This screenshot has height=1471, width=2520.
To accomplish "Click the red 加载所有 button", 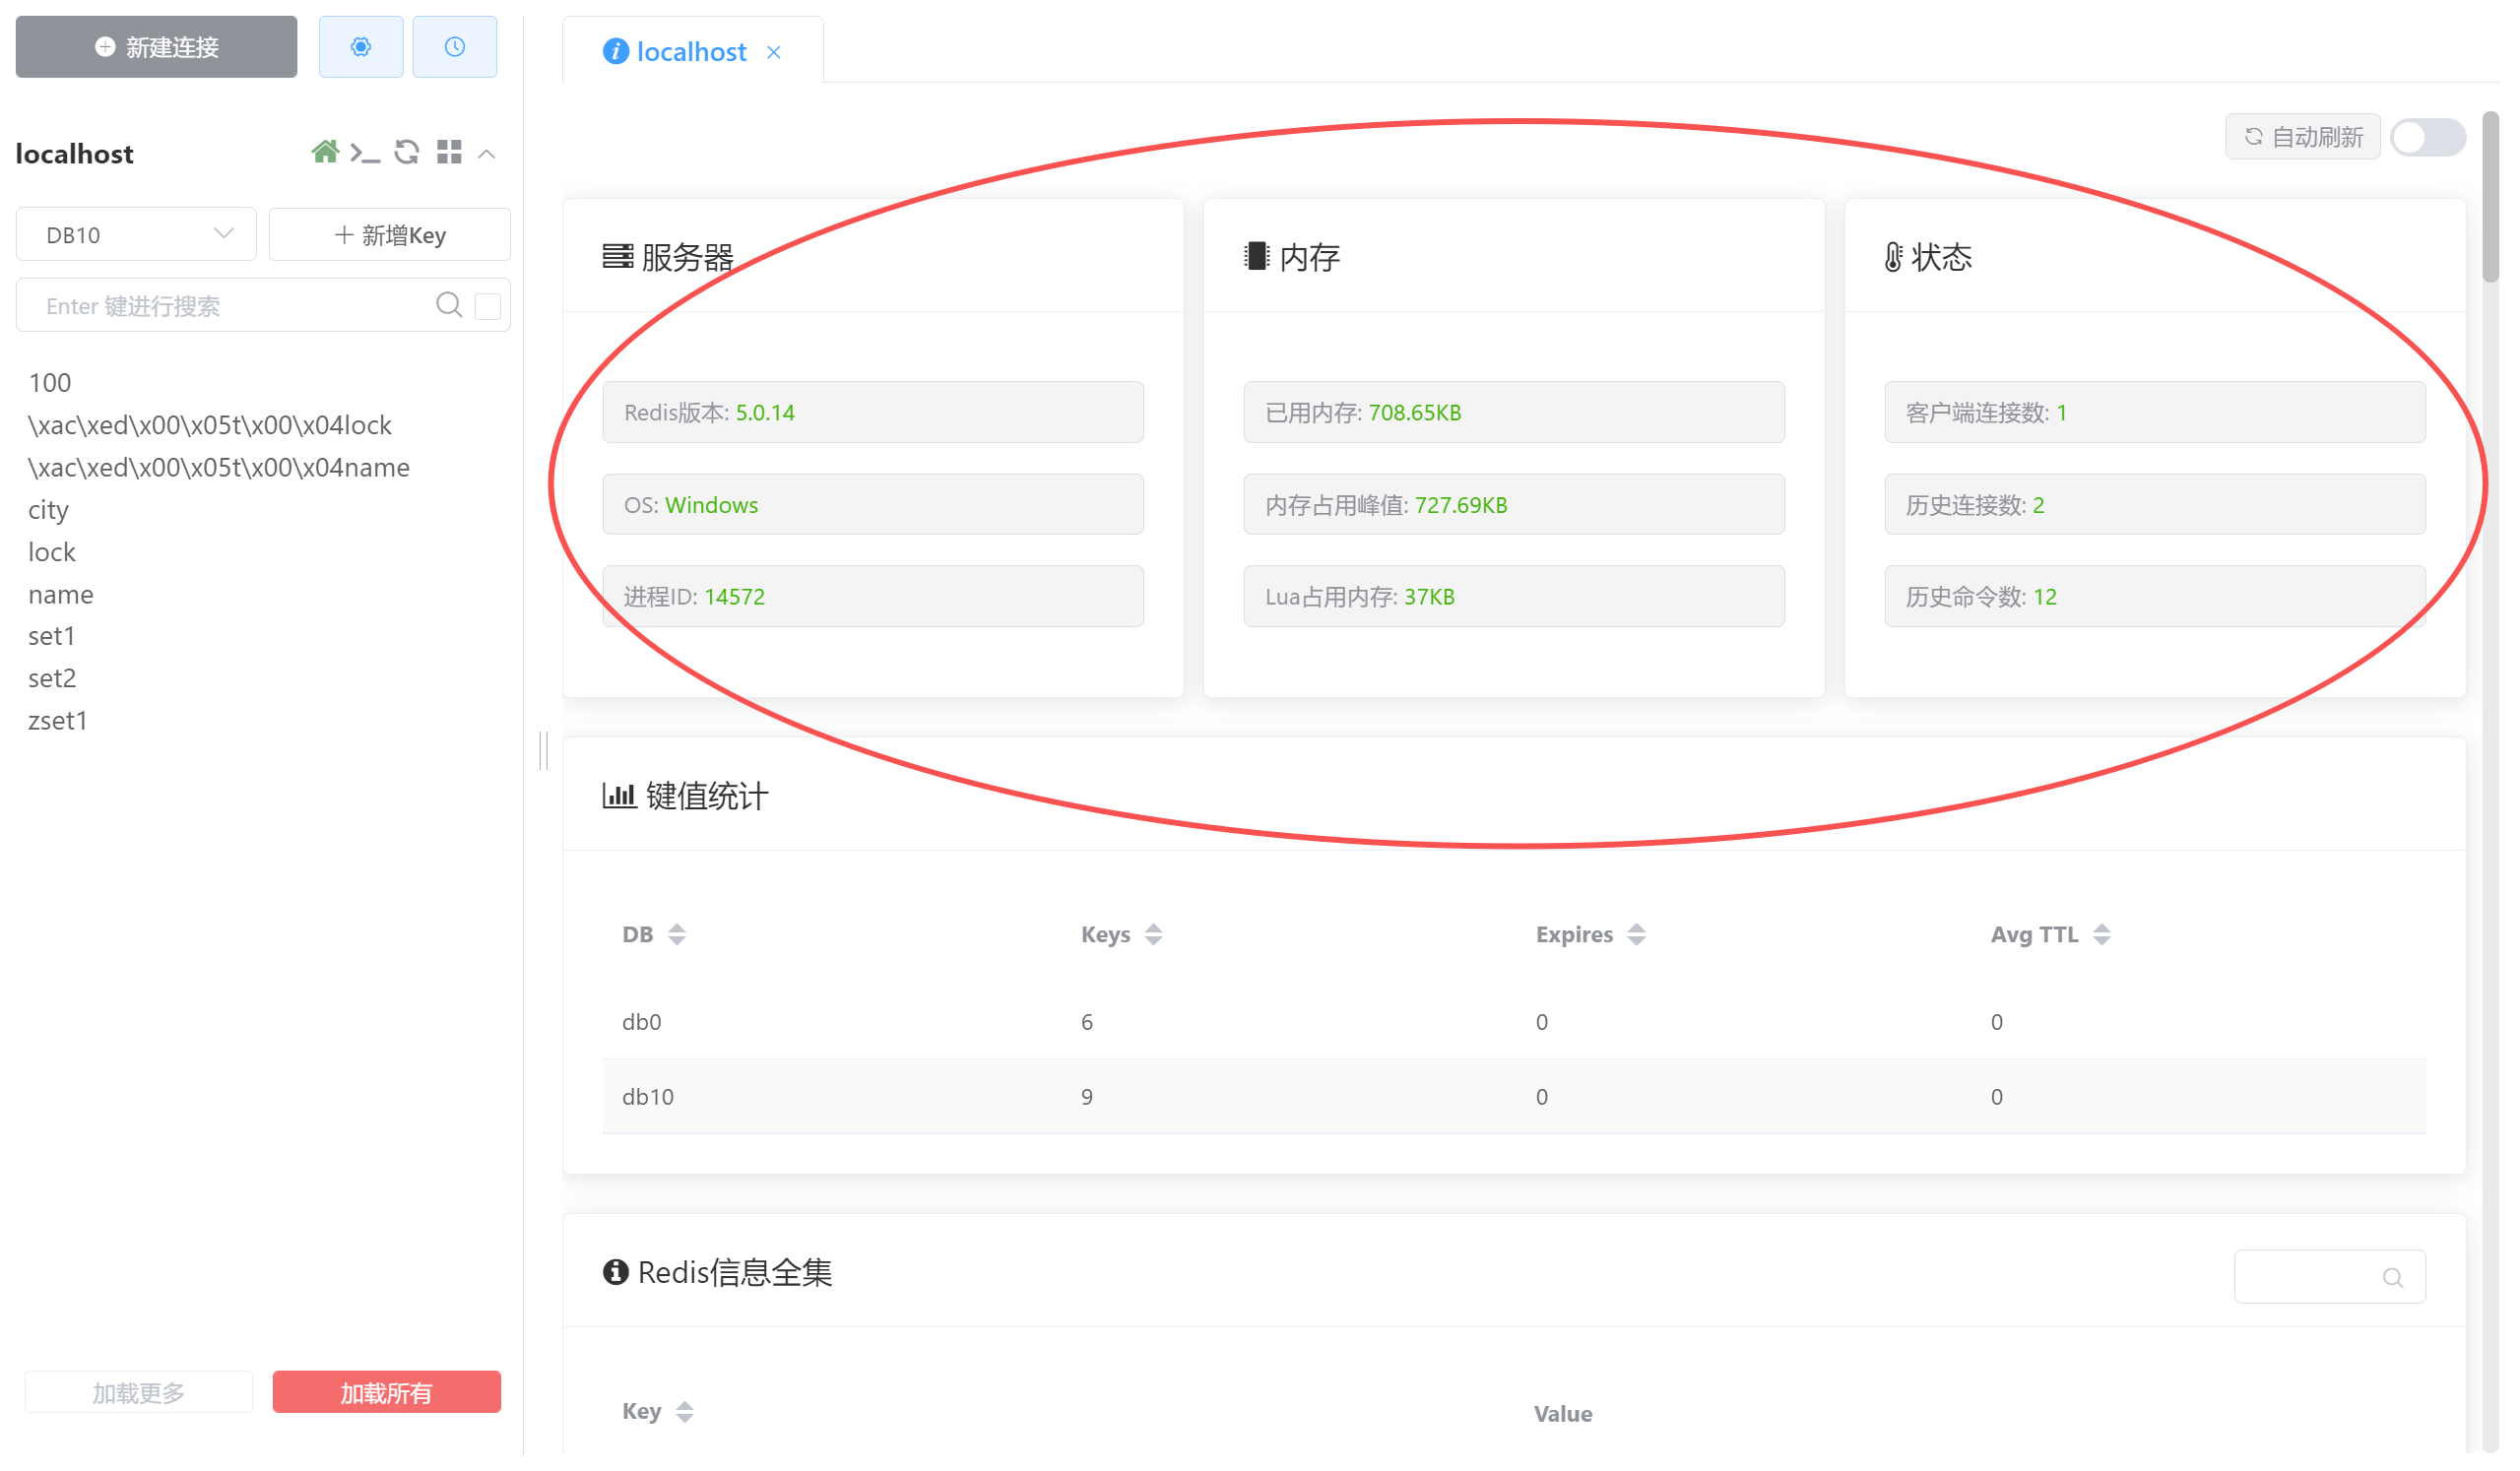I will tap(386, 1393).
